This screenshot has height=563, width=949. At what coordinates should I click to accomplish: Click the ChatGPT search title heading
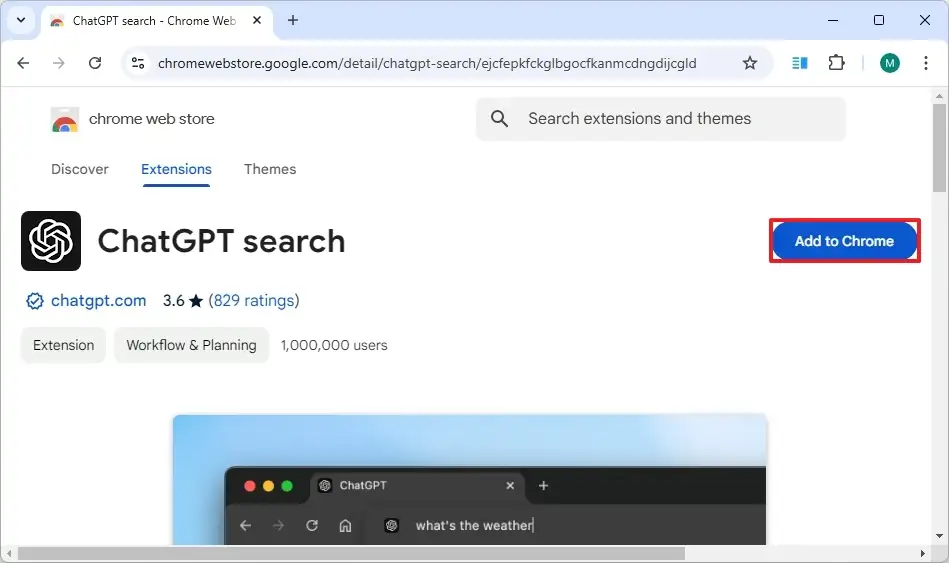[222, 241]
